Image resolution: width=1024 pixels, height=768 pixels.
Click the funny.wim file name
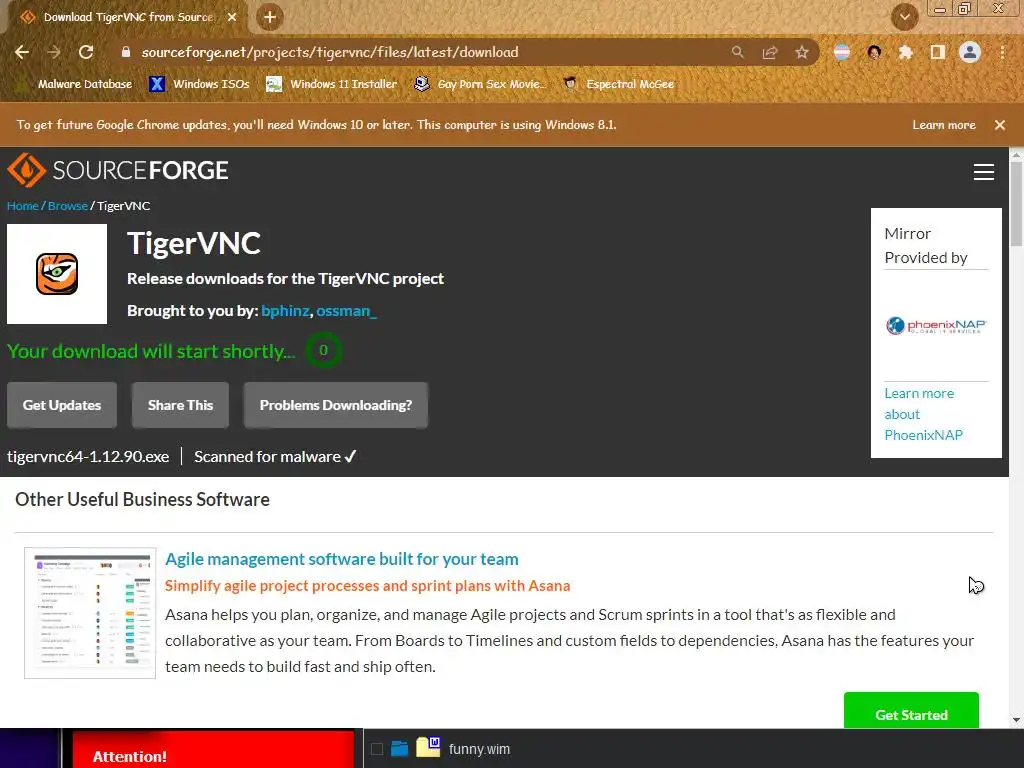pos(479,749)
